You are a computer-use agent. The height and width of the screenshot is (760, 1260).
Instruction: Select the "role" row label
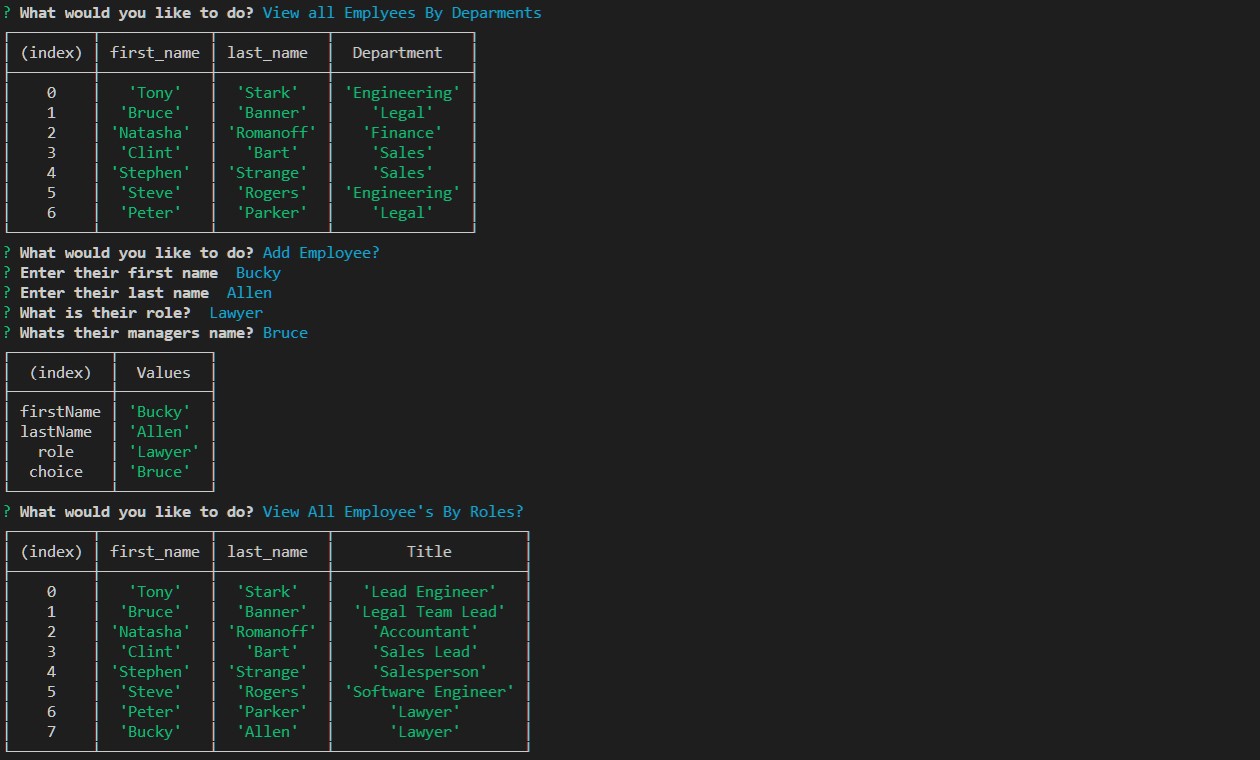click(56, 452)
